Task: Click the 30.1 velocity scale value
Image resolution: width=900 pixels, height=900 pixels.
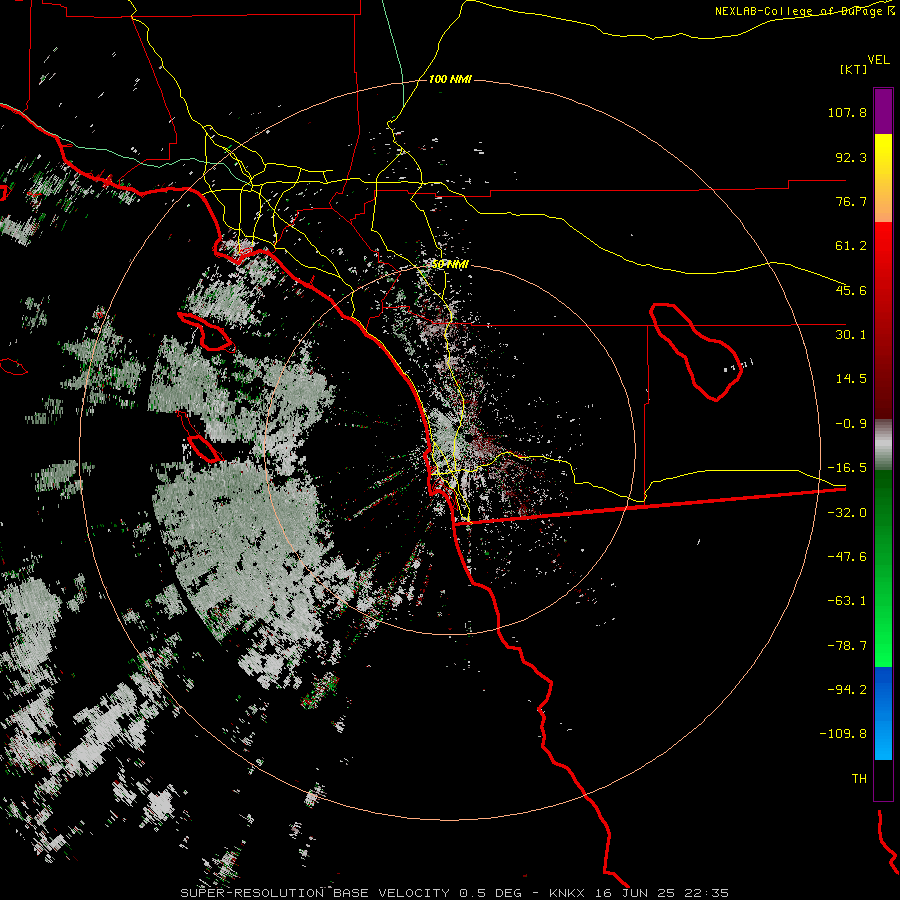Action: [851, 335]
